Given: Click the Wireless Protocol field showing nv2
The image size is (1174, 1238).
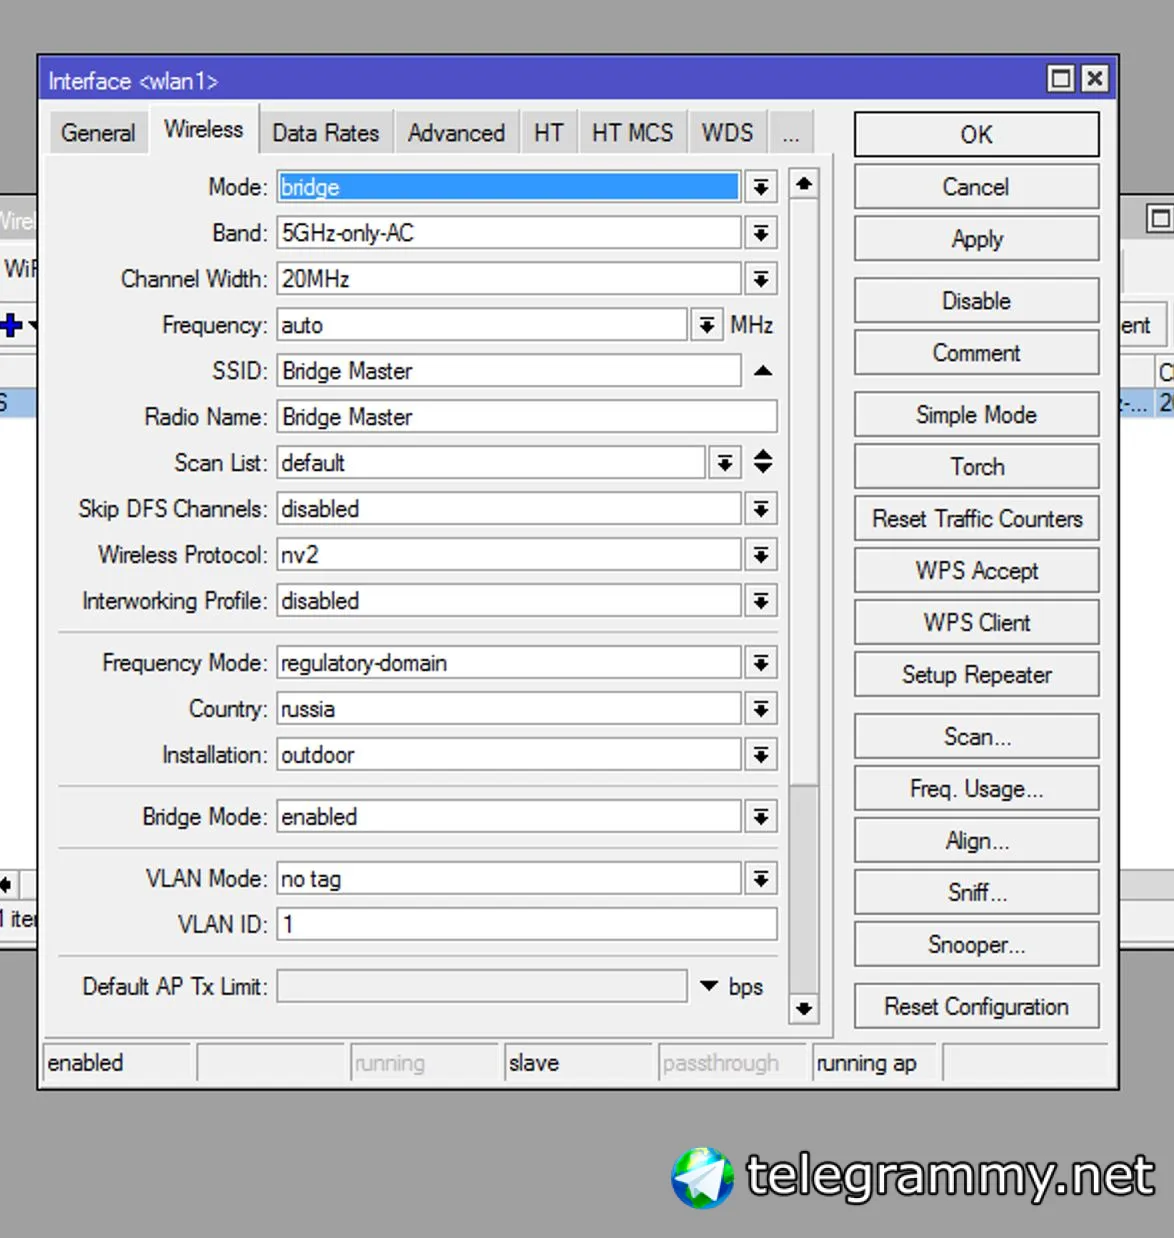Looking at the screenshot, I should [x=509, y=555].
